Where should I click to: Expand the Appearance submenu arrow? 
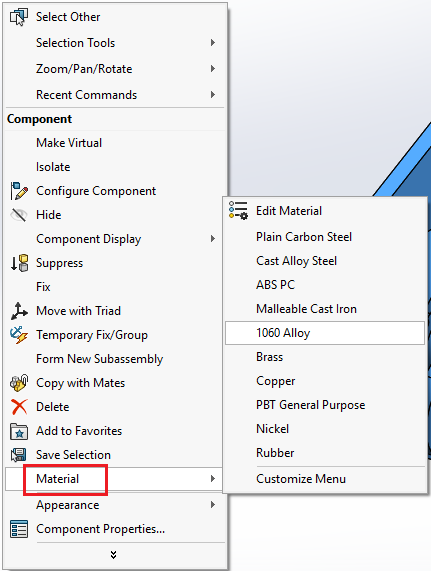click(213, 504)
